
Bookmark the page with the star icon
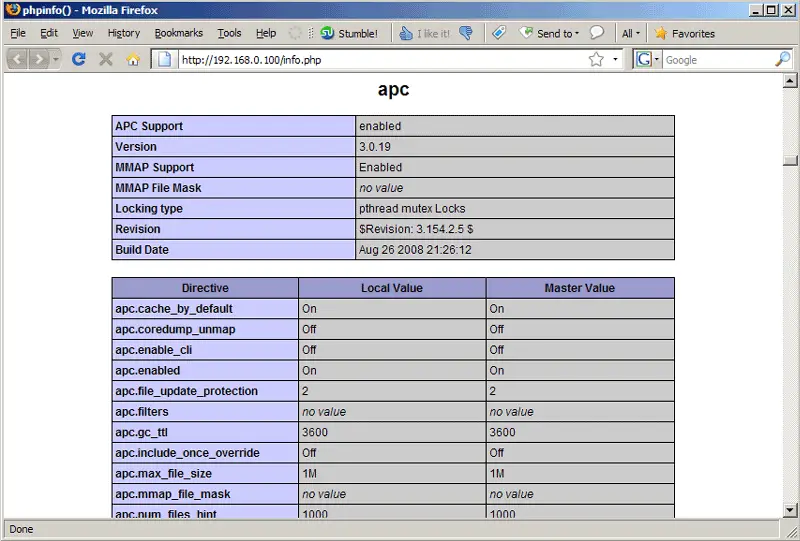[x=596, y=60]
